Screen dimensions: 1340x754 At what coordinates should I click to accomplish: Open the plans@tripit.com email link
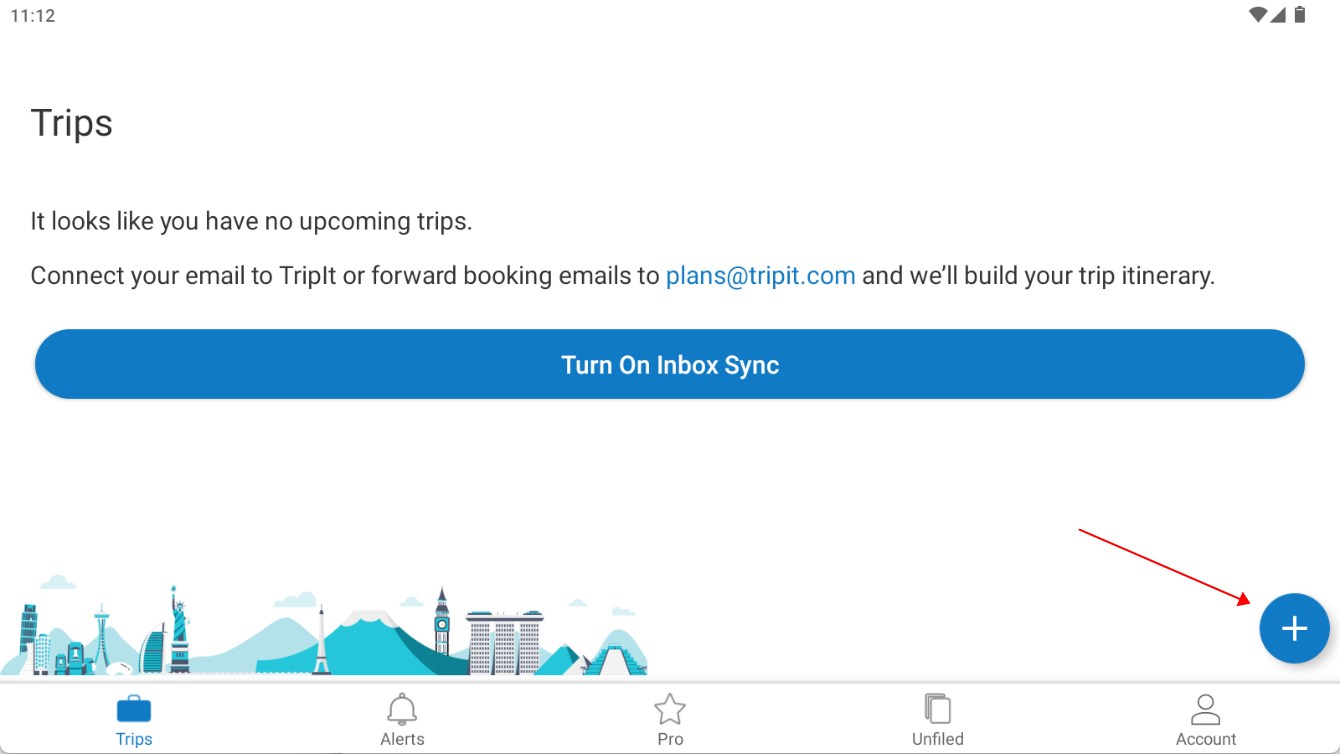pos(760,276)
